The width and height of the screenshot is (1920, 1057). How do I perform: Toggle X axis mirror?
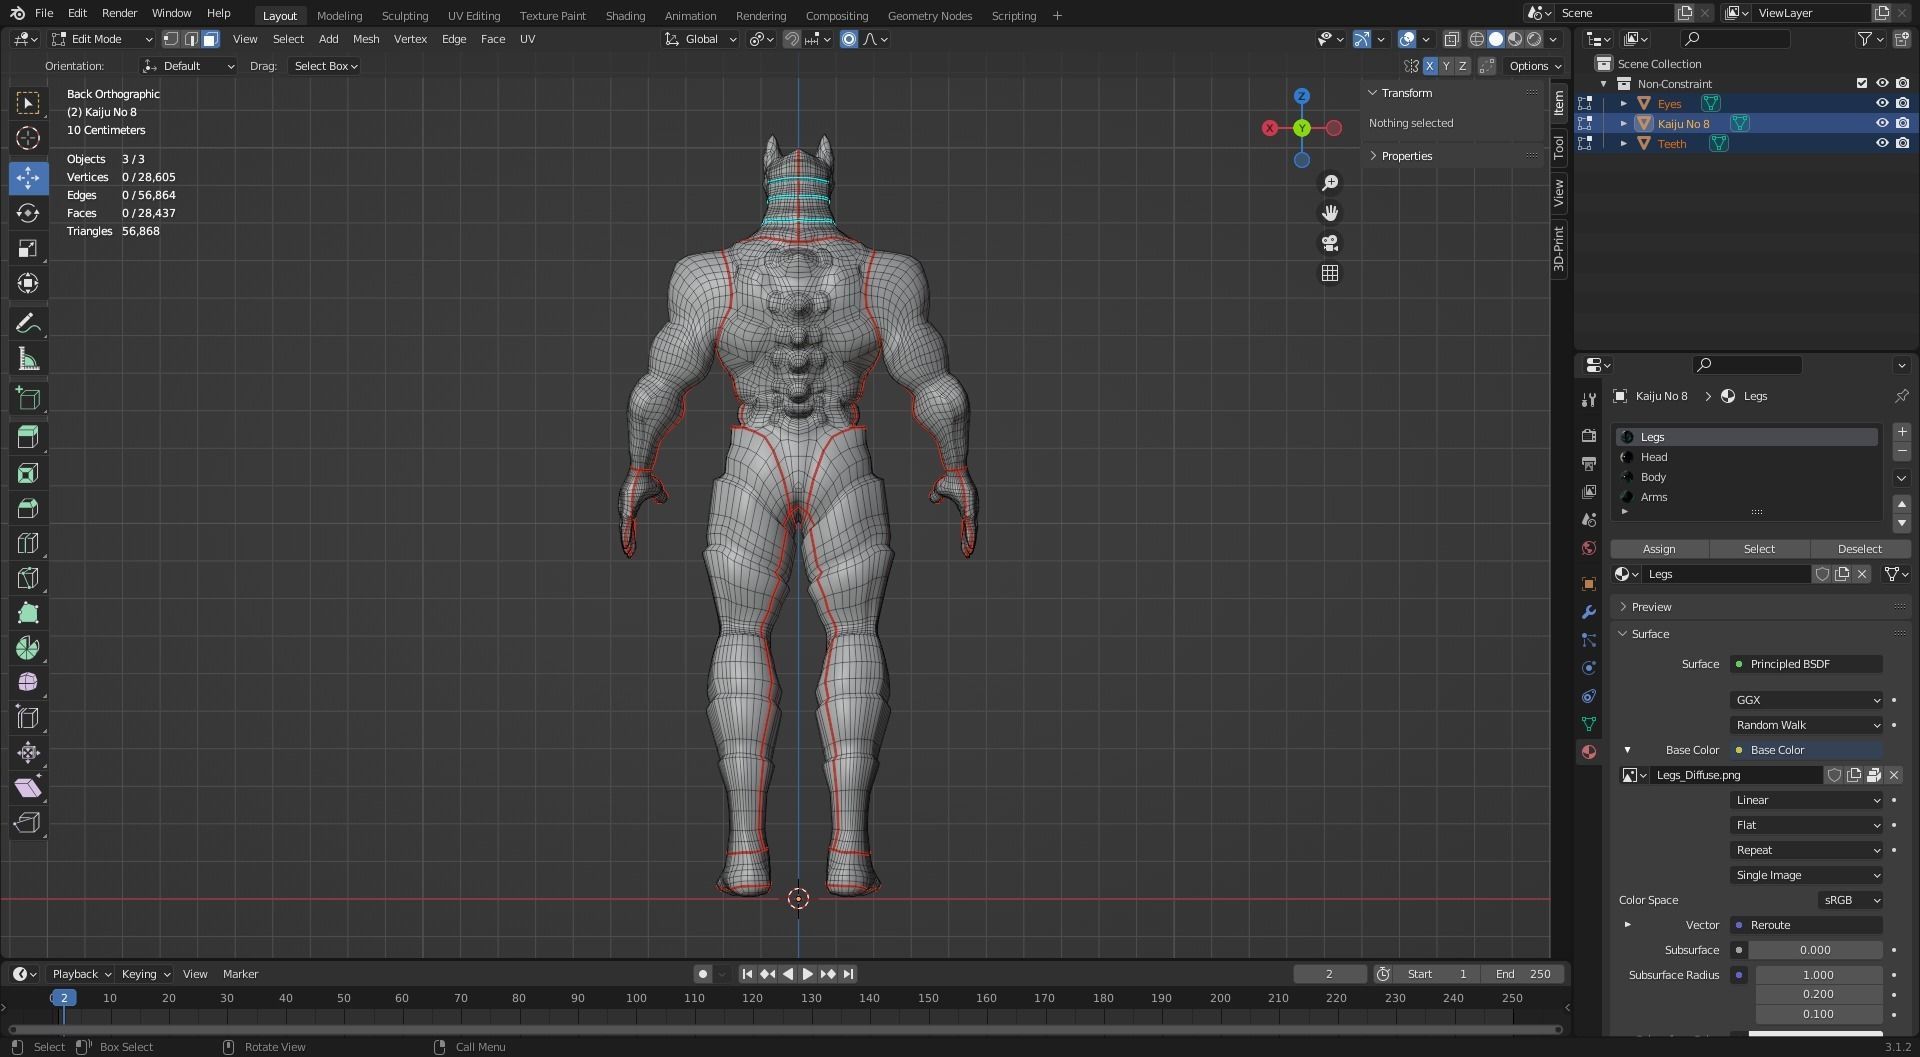[1430, 66]
